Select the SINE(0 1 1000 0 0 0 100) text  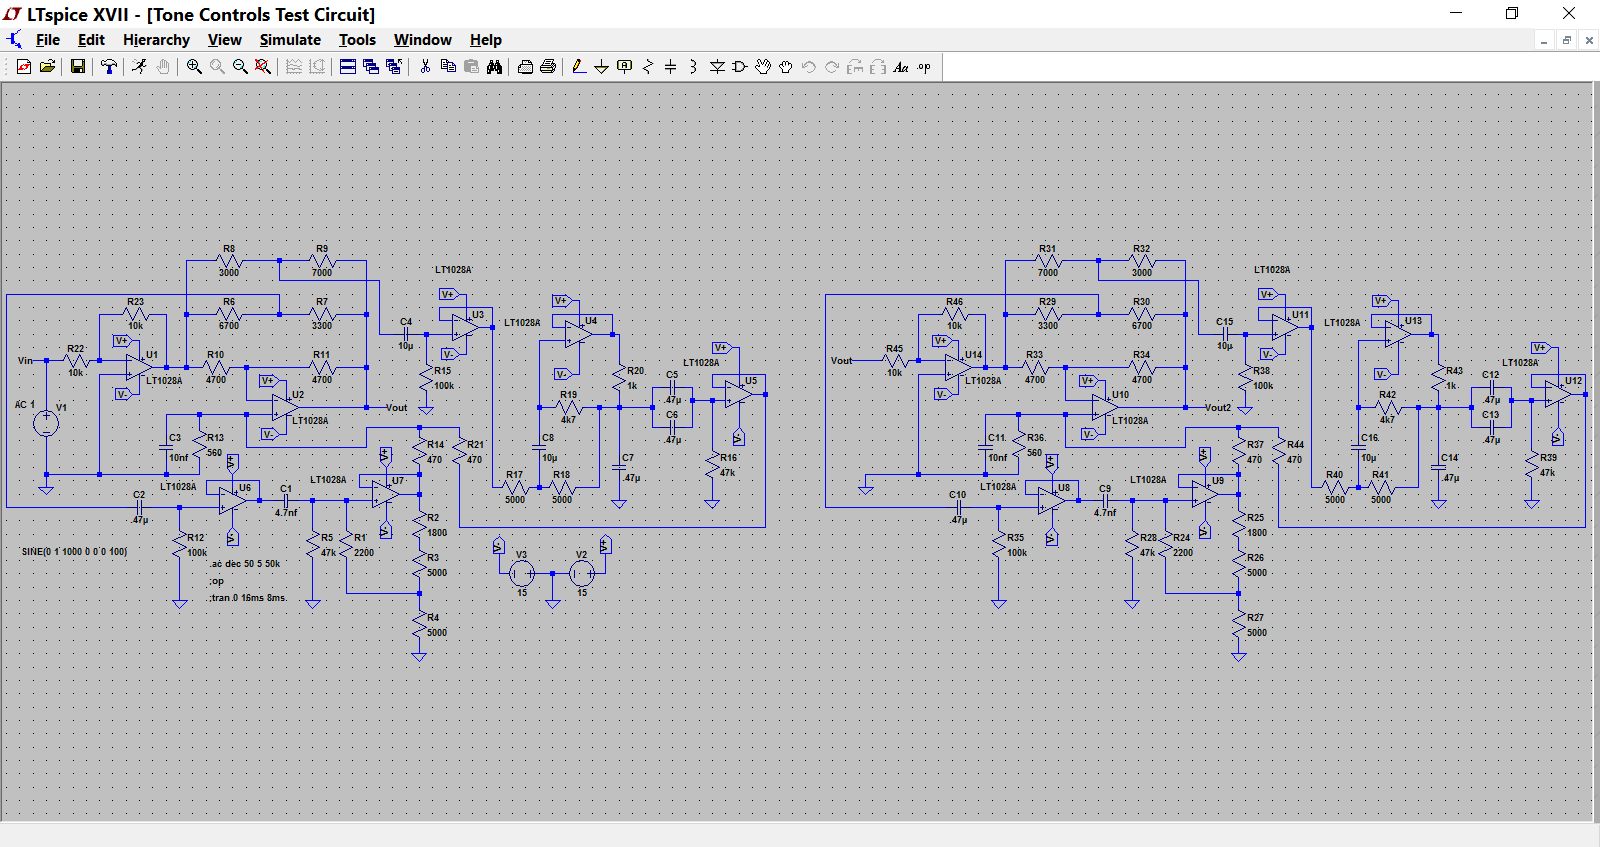[x=74, y=551]
